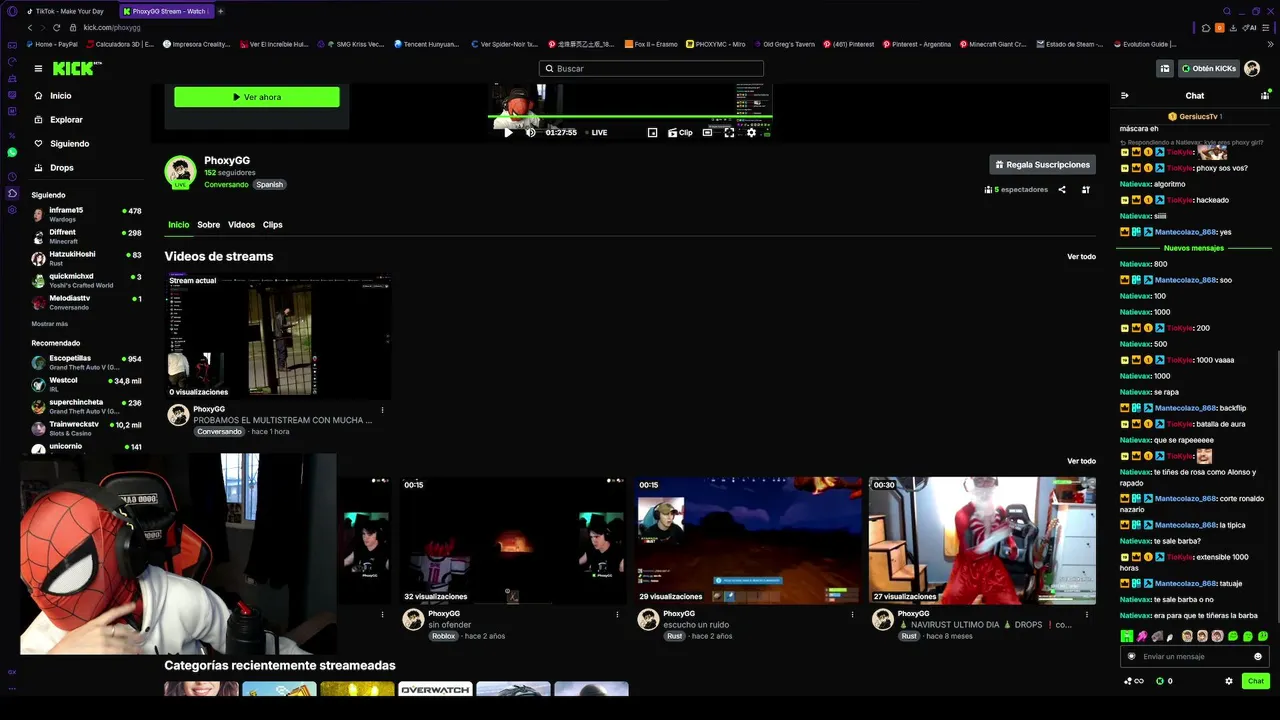Screen dimensions: 1280x720
Task: Open the Kick sidebar hamburger menu
Action: coord(38,69)
